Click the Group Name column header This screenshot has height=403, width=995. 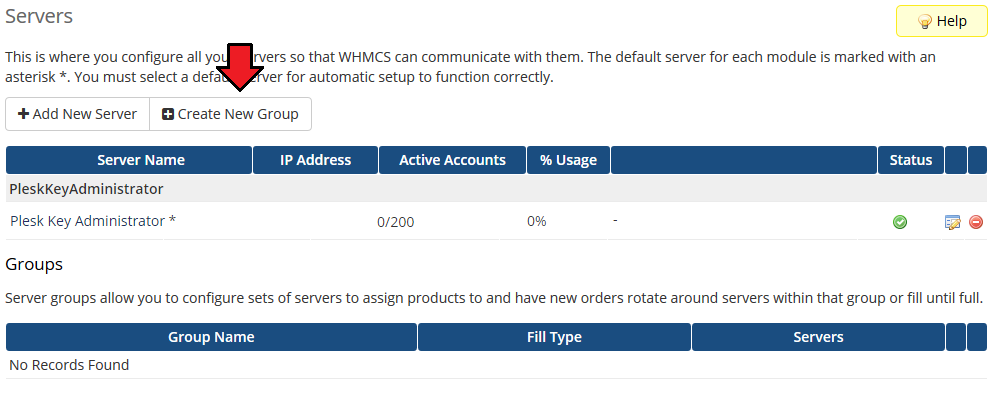click(211, 337)
